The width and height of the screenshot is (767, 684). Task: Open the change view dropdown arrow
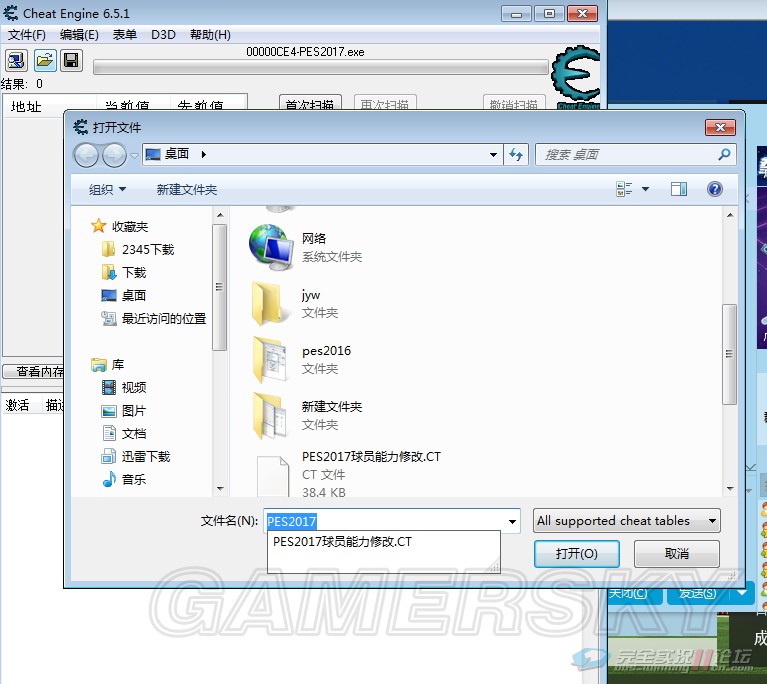click(x=645, y=189)
